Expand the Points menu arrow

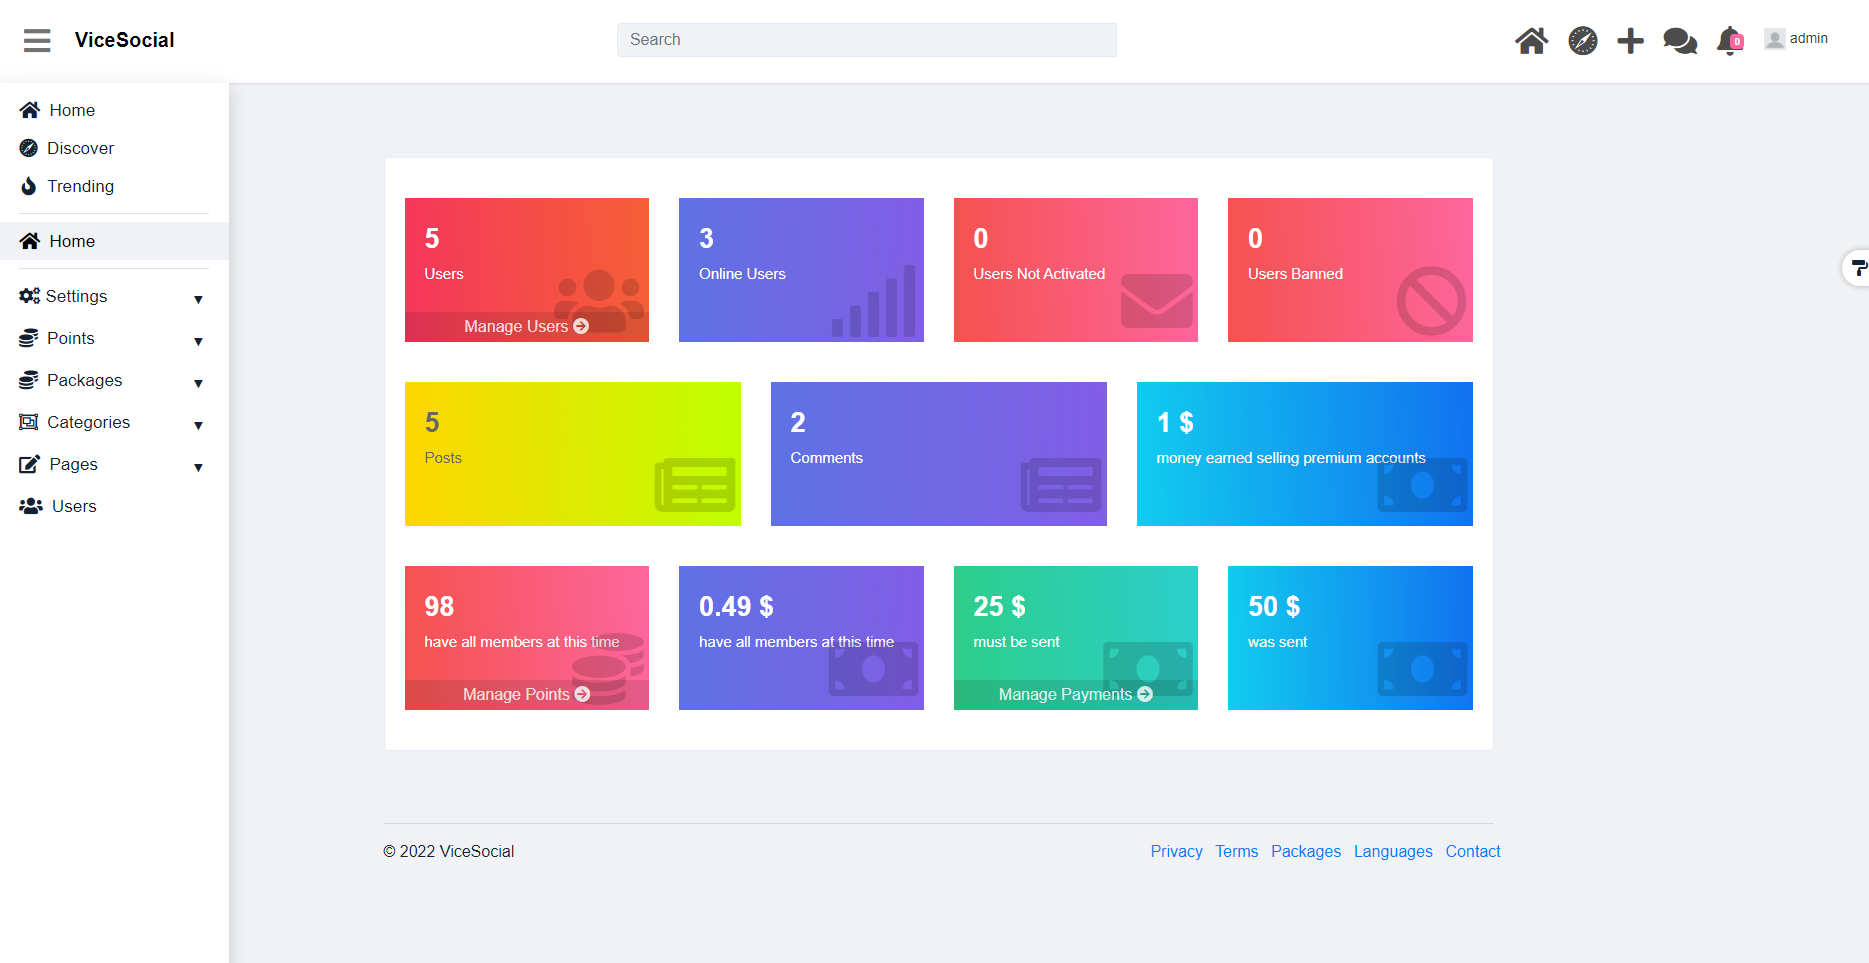198,341
